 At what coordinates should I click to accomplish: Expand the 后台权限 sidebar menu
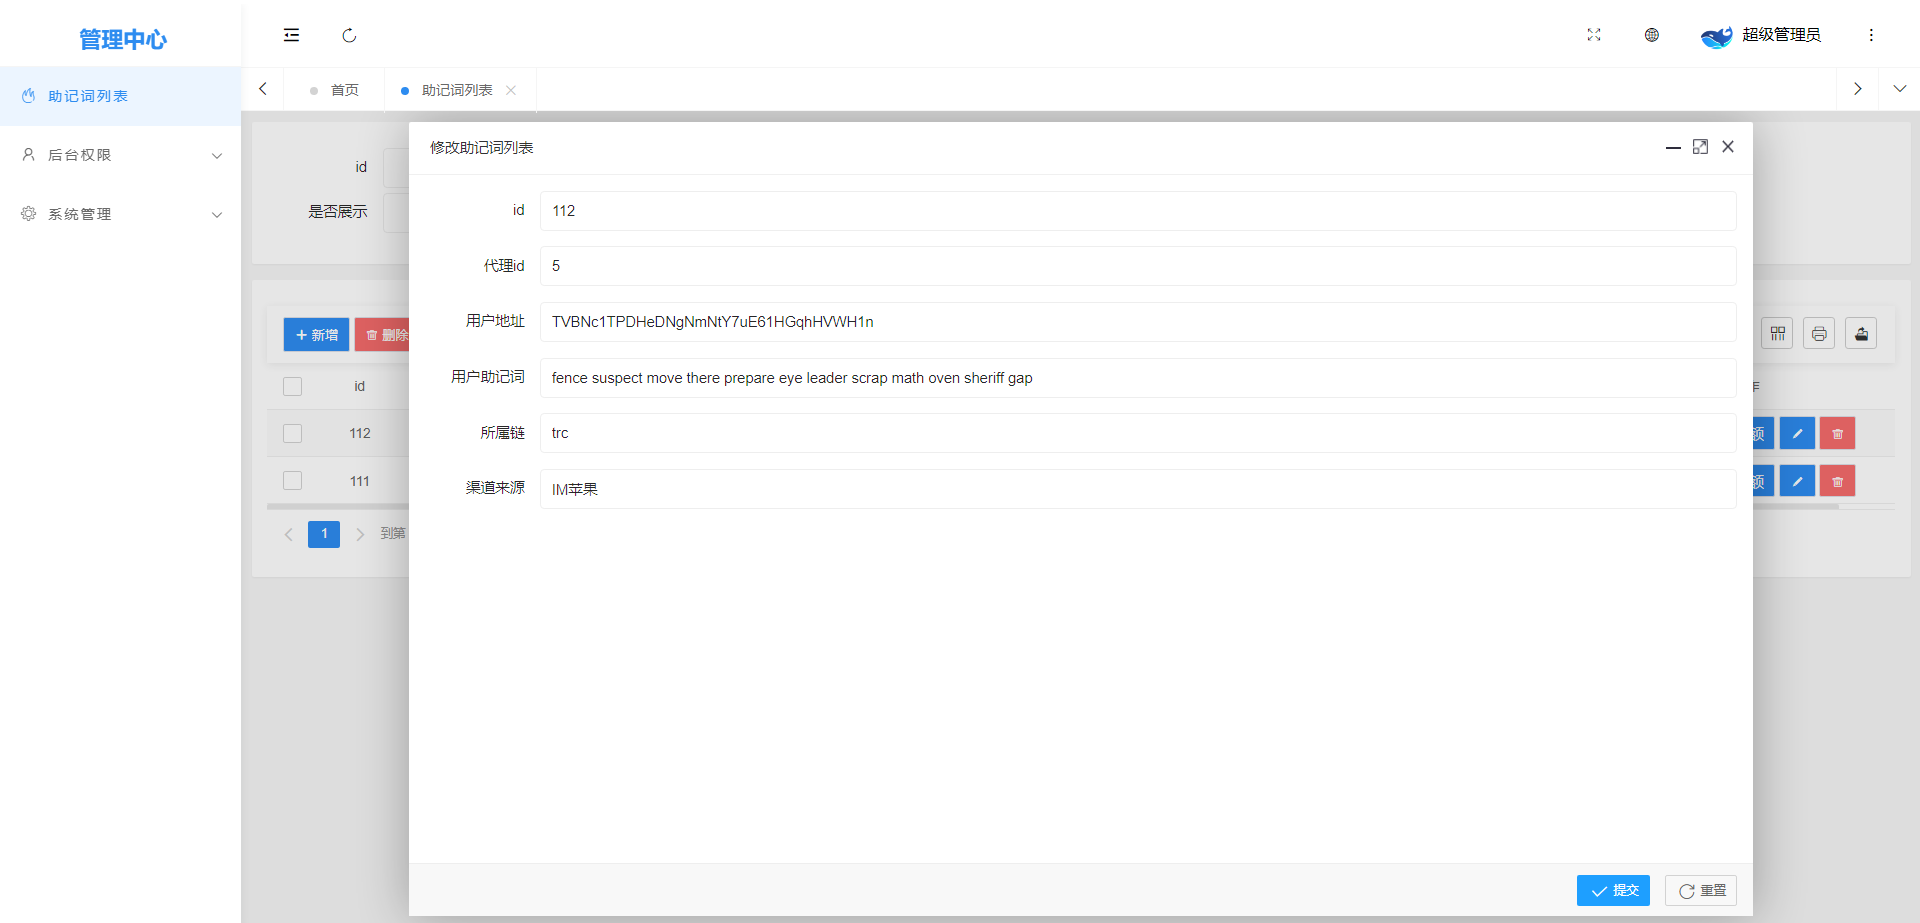click(120, 155)
